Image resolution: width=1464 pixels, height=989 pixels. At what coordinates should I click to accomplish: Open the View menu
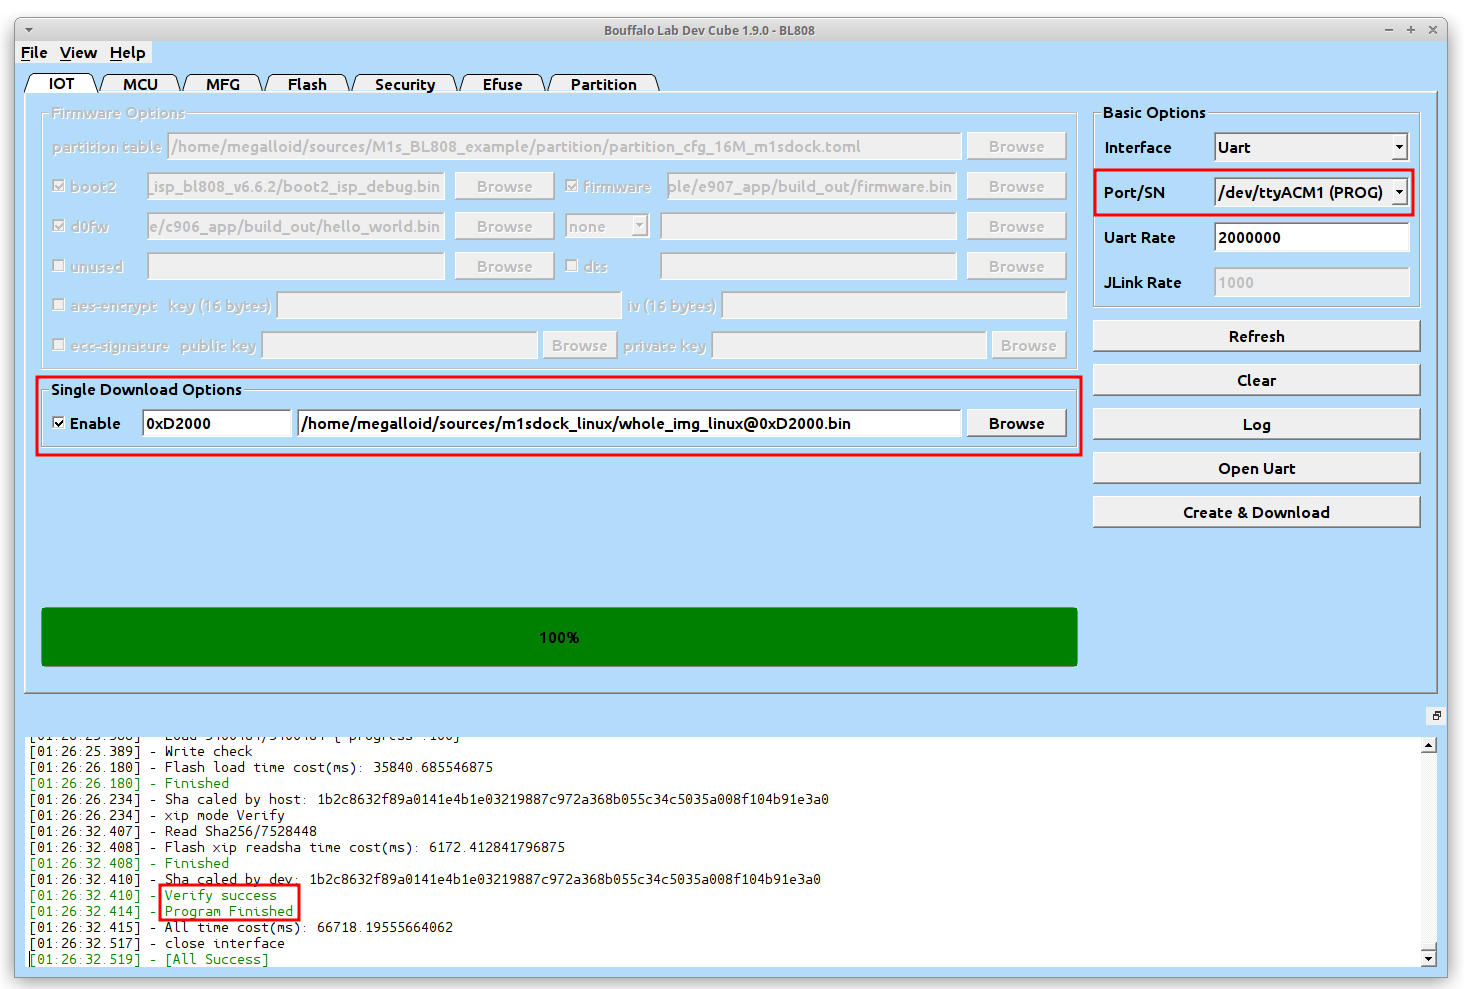pyautogui.click(x=78, y=53)
